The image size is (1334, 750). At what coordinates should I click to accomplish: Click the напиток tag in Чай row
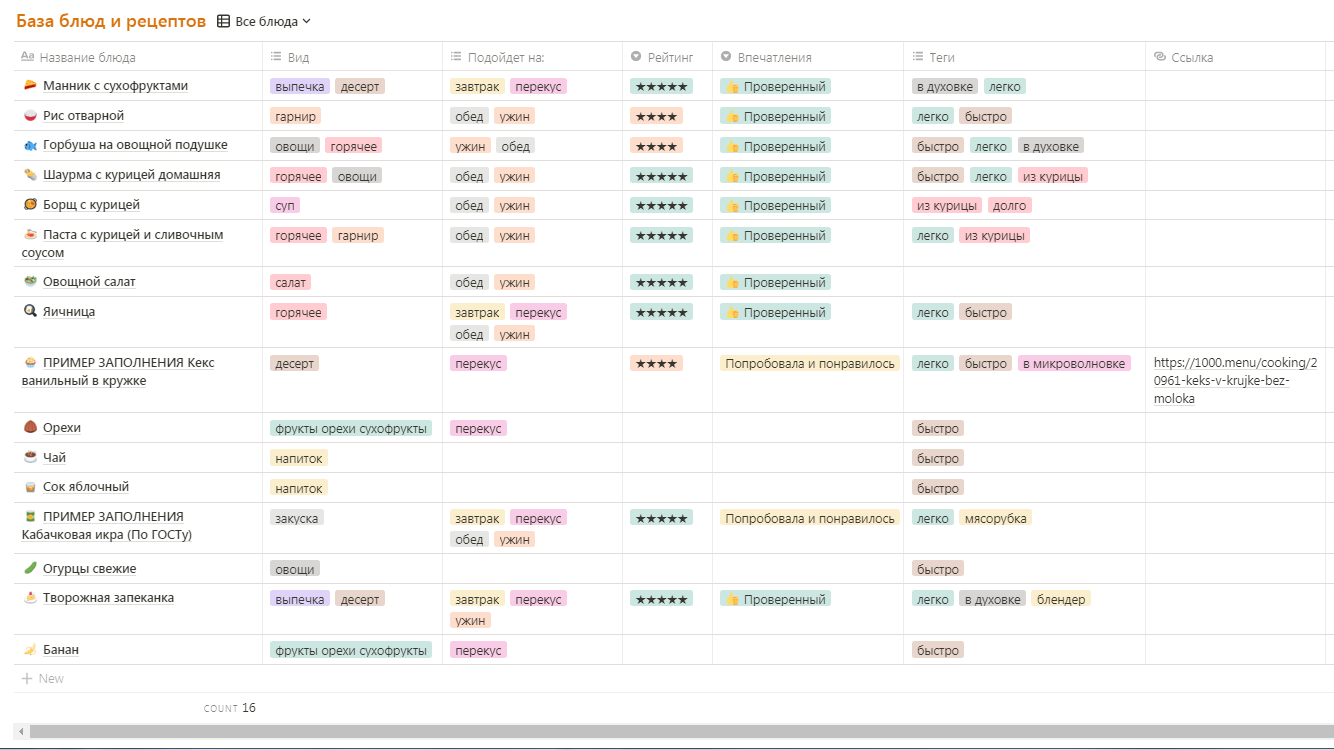pos(299,458)
